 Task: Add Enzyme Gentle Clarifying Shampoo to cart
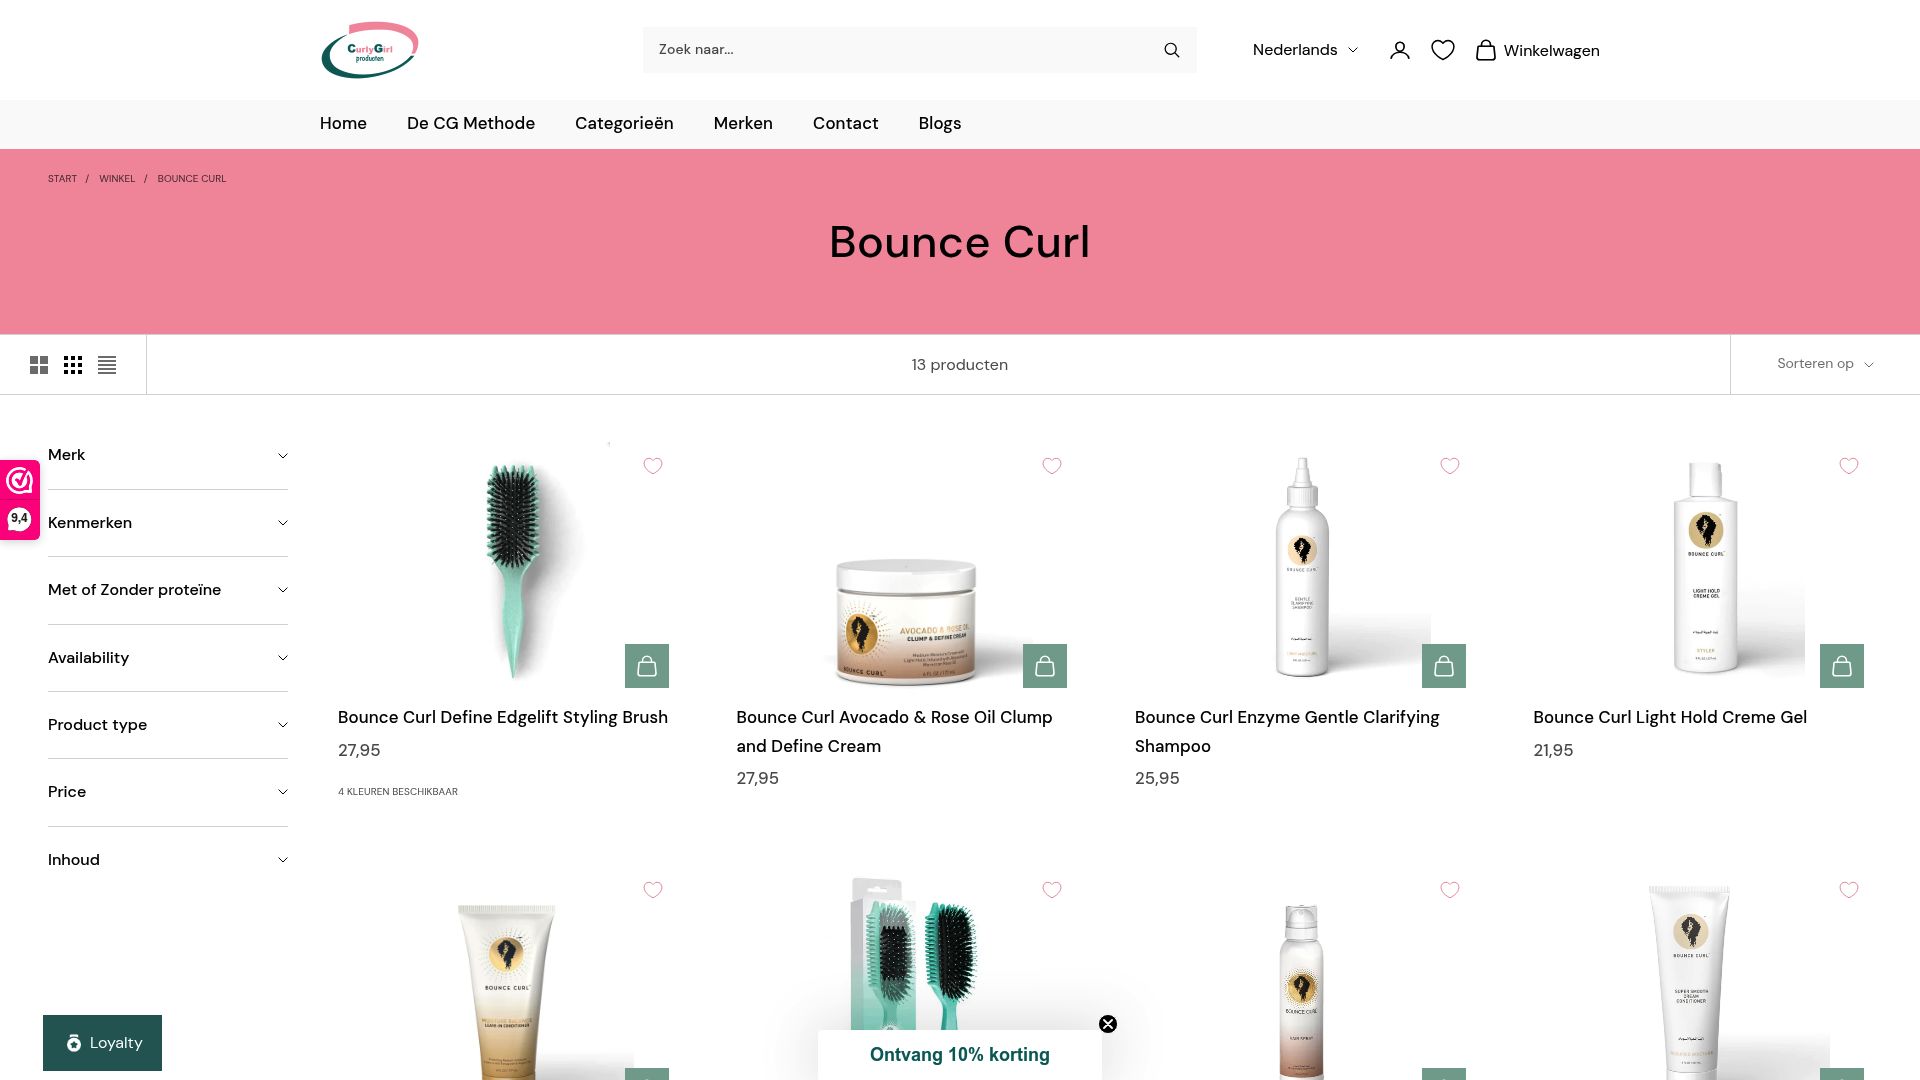(x=1444, y=666)
